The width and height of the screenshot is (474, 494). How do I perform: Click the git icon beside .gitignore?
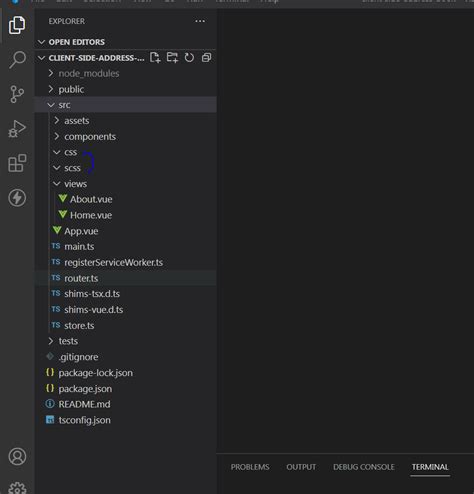[50, 356]
